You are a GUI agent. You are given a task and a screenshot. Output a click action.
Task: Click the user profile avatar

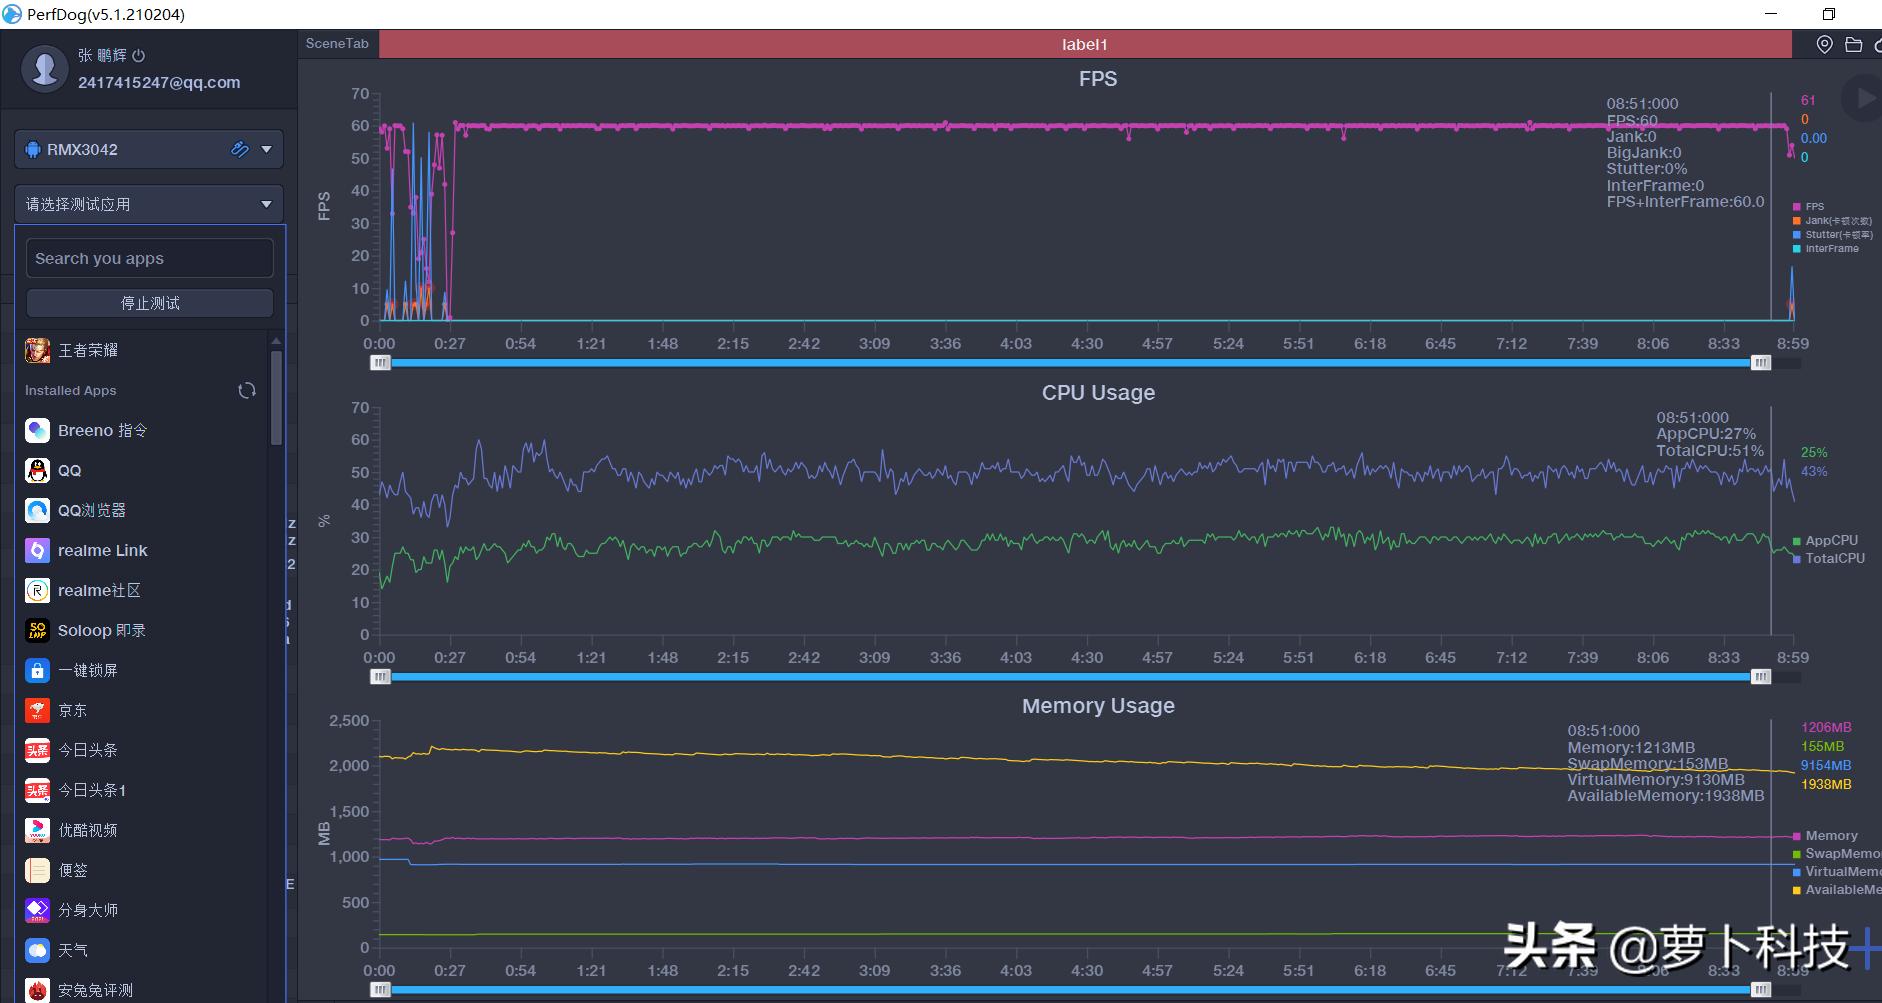(x=45, y=69)
